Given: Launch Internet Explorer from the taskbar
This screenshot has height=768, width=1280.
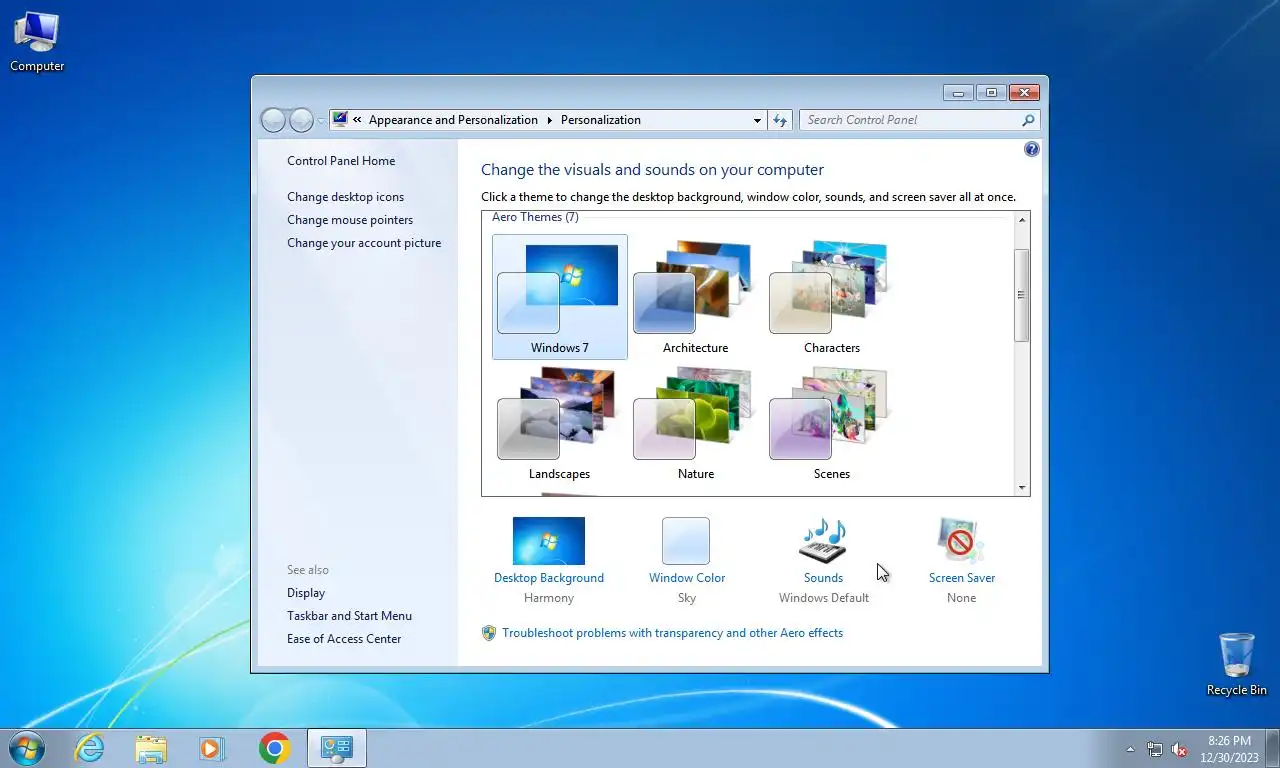Looking at the screenshot, I should 90,748.
